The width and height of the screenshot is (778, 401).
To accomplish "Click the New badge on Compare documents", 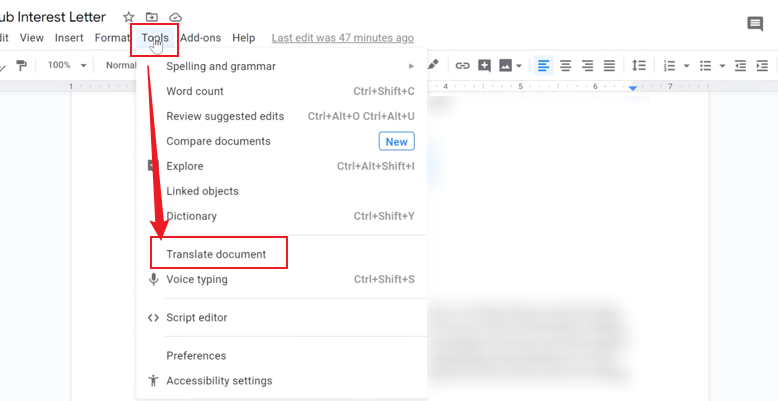I will coord(396,141).
